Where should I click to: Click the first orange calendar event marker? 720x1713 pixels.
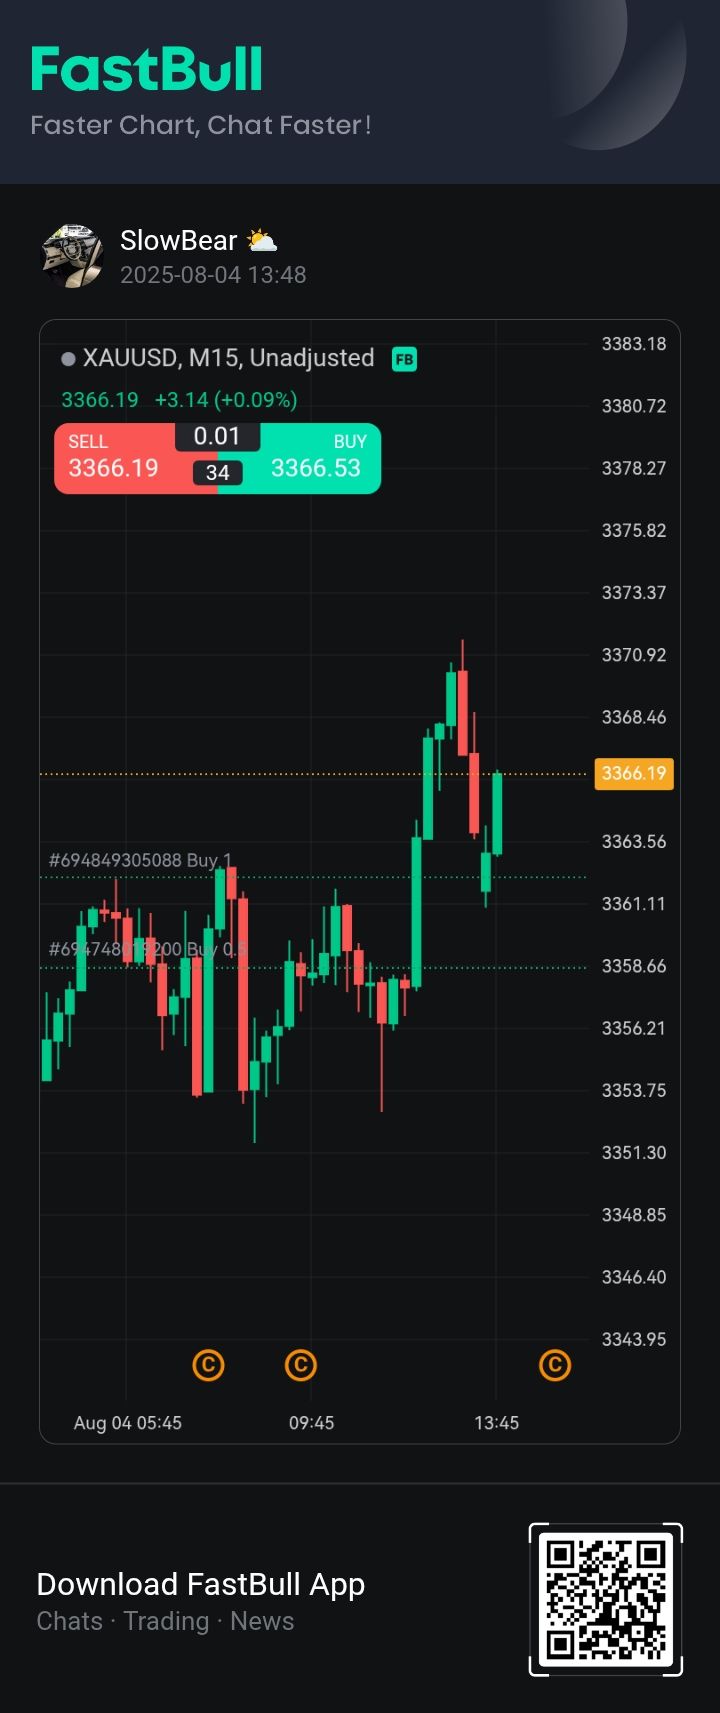tap(208, 1365)
